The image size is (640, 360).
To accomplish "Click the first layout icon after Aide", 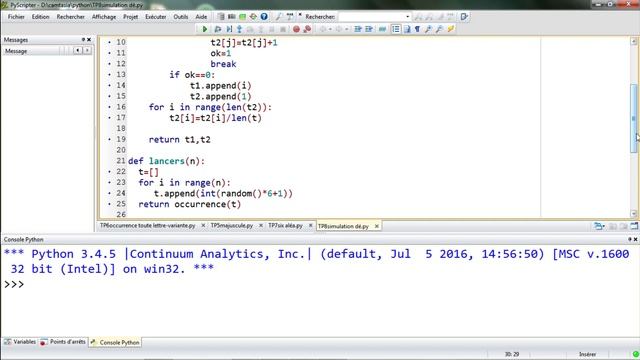I will pos(221,17).
